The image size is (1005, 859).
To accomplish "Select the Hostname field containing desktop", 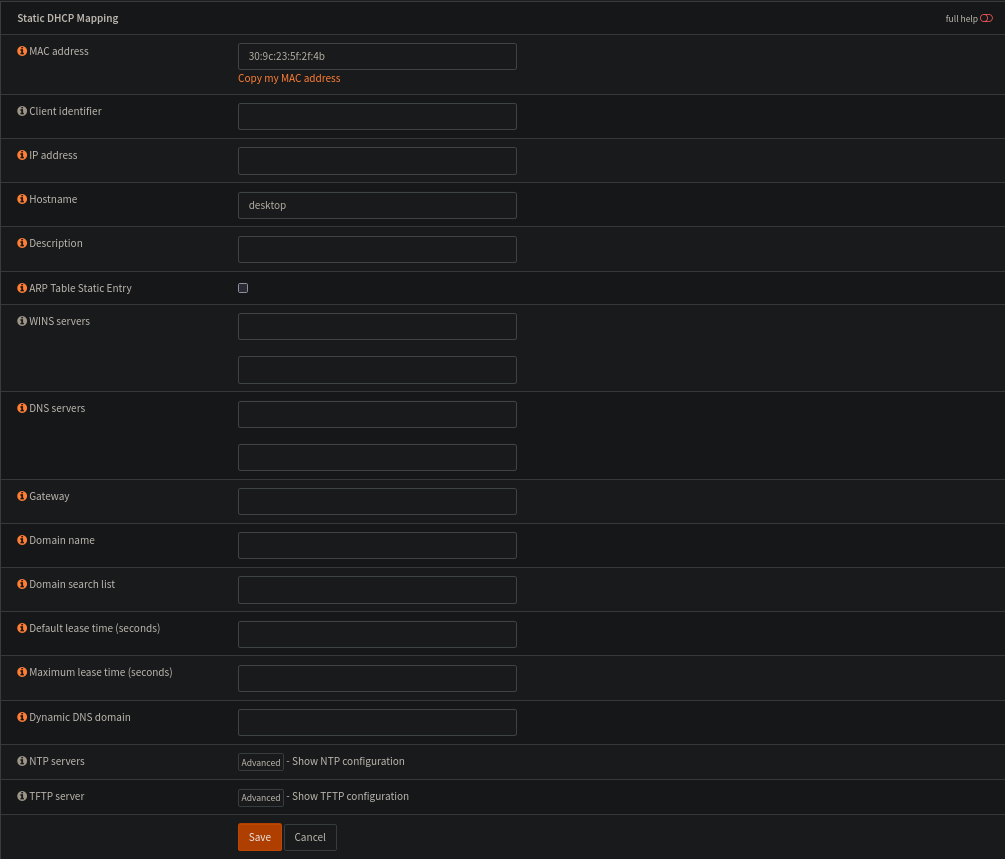I will pyautogui.click(x=377, y=205).
